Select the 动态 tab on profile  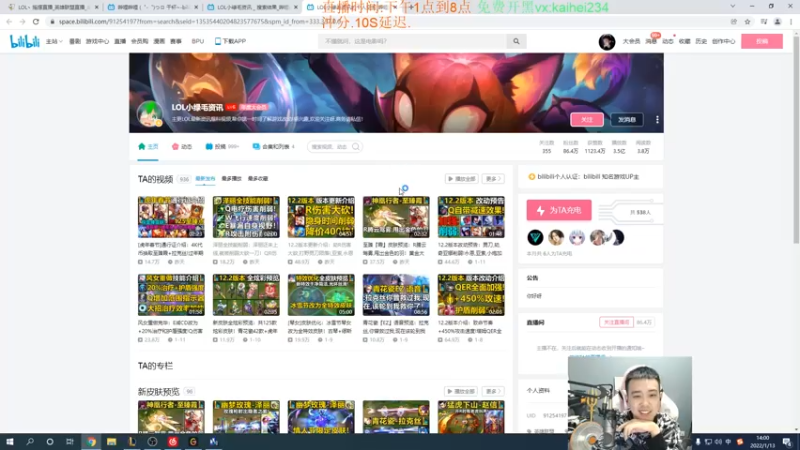coord(182,146)
